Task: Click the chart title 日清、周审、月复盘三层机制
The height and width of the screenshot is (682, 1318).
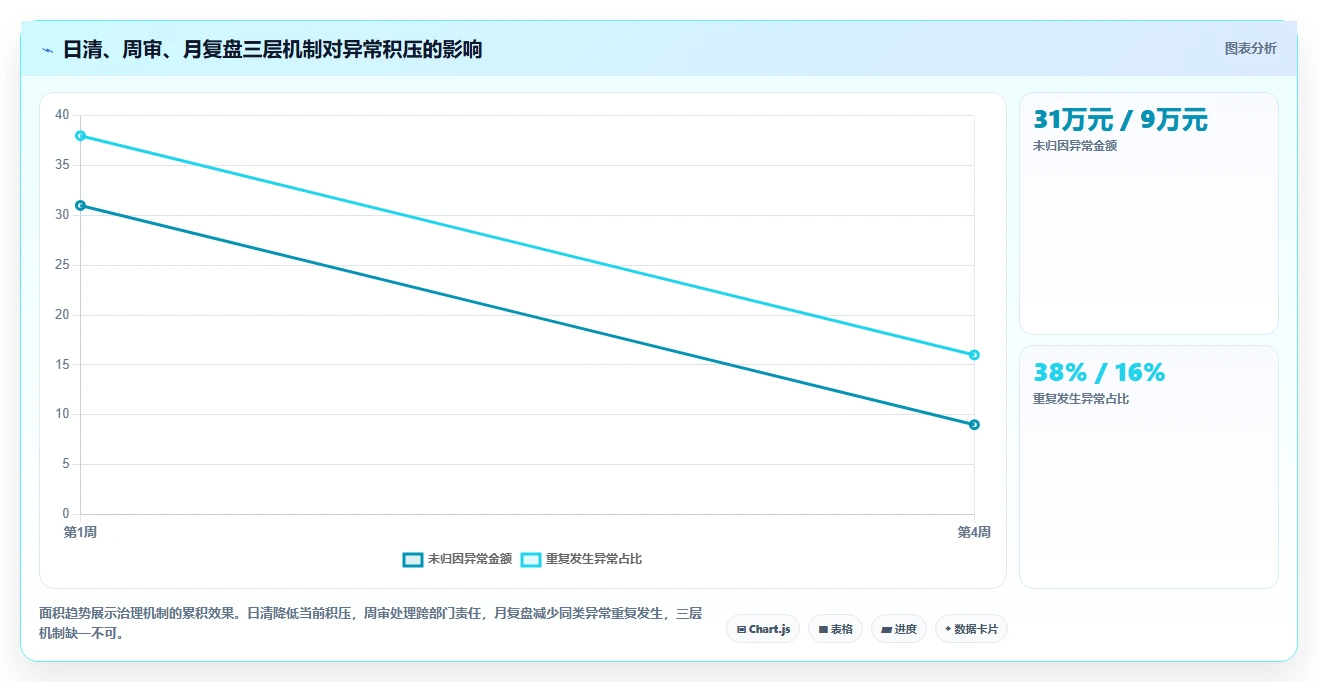Action: [x=272, y=49]
